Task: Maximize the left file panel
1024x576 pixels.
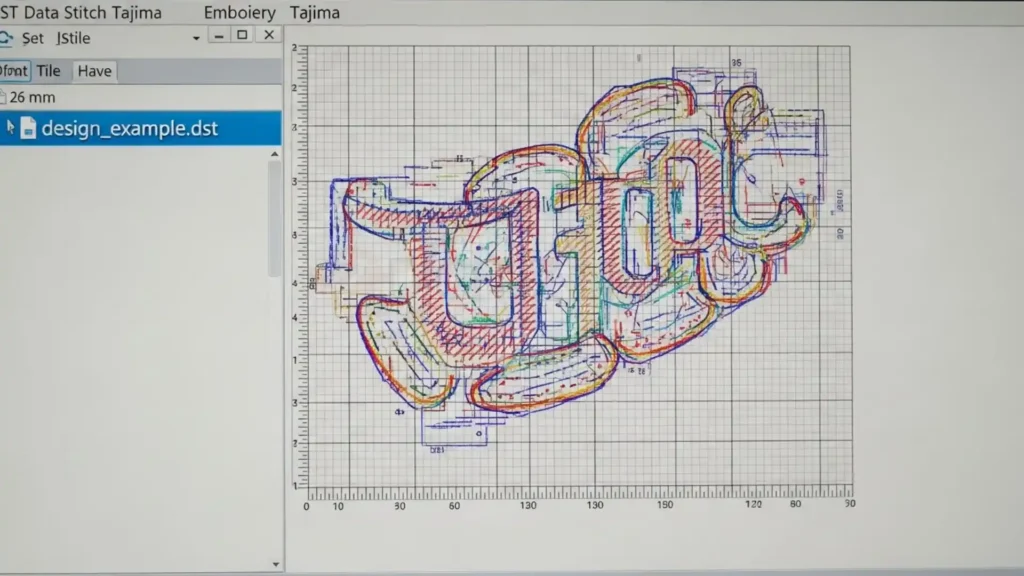Action: point(243,35)
